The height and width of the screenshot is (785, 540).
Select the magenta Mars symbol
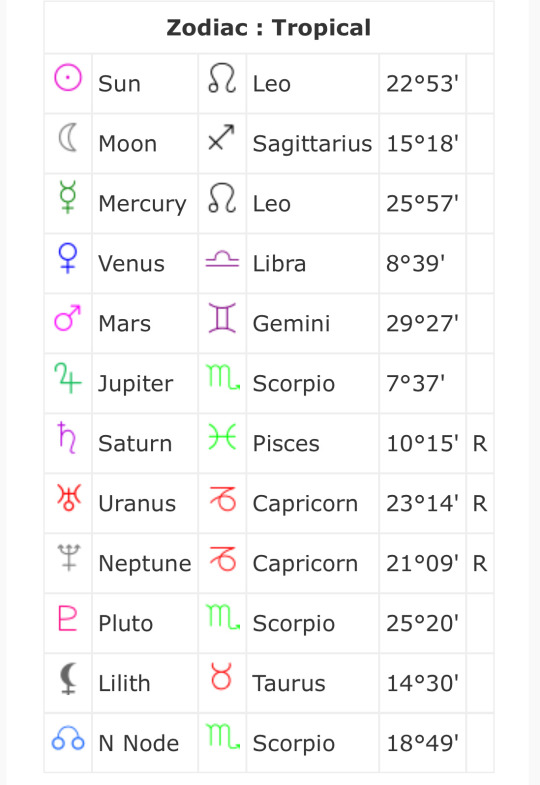click(68, 318)
